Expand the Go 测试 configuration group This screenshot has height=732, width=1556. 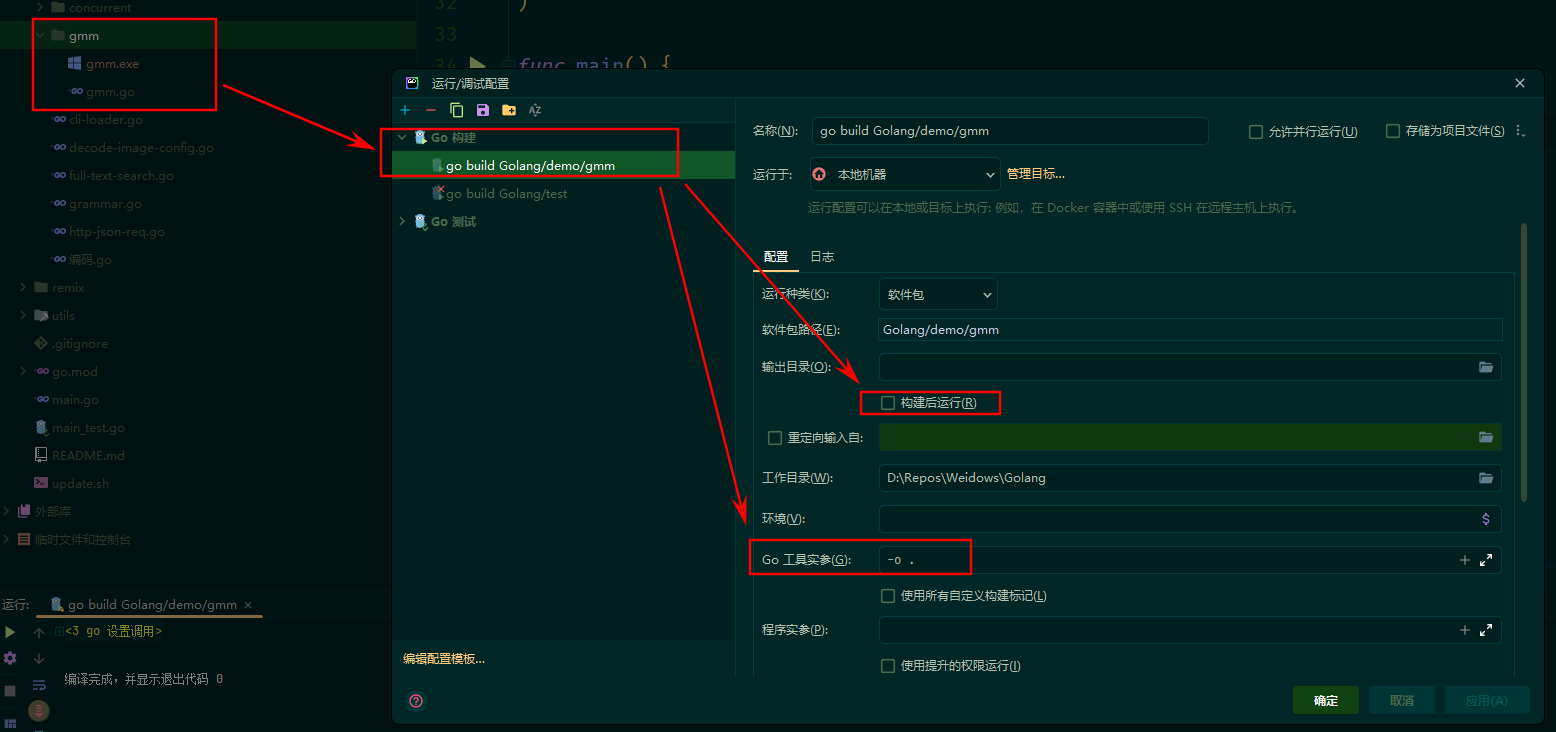tap(403, 222)
